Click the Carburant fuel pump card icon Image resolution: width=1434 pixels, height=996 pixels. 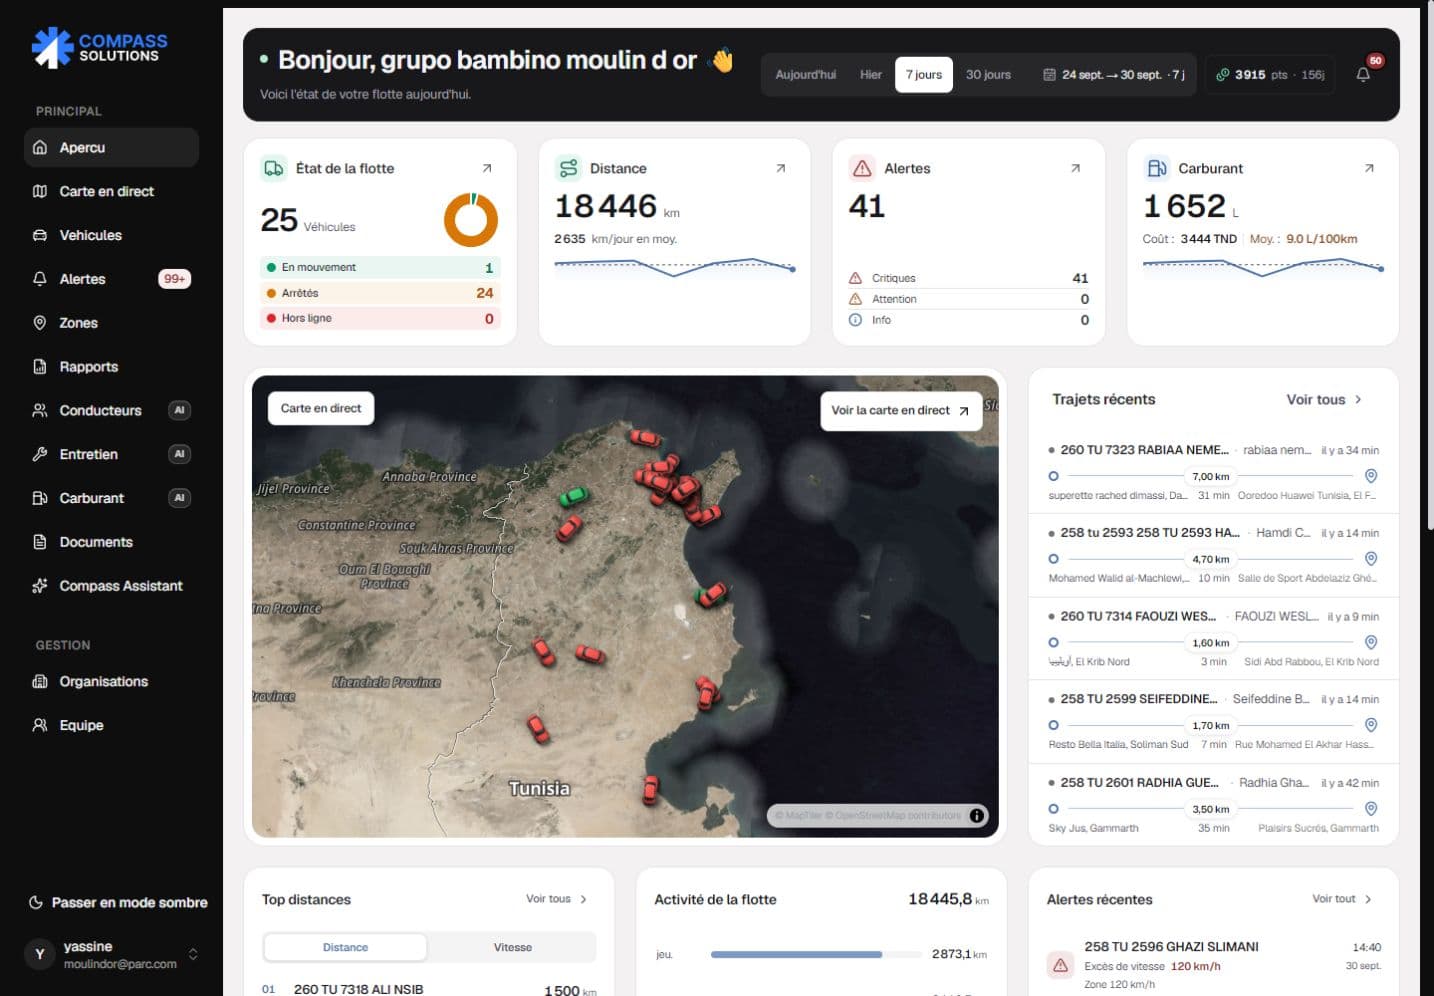1157,168
